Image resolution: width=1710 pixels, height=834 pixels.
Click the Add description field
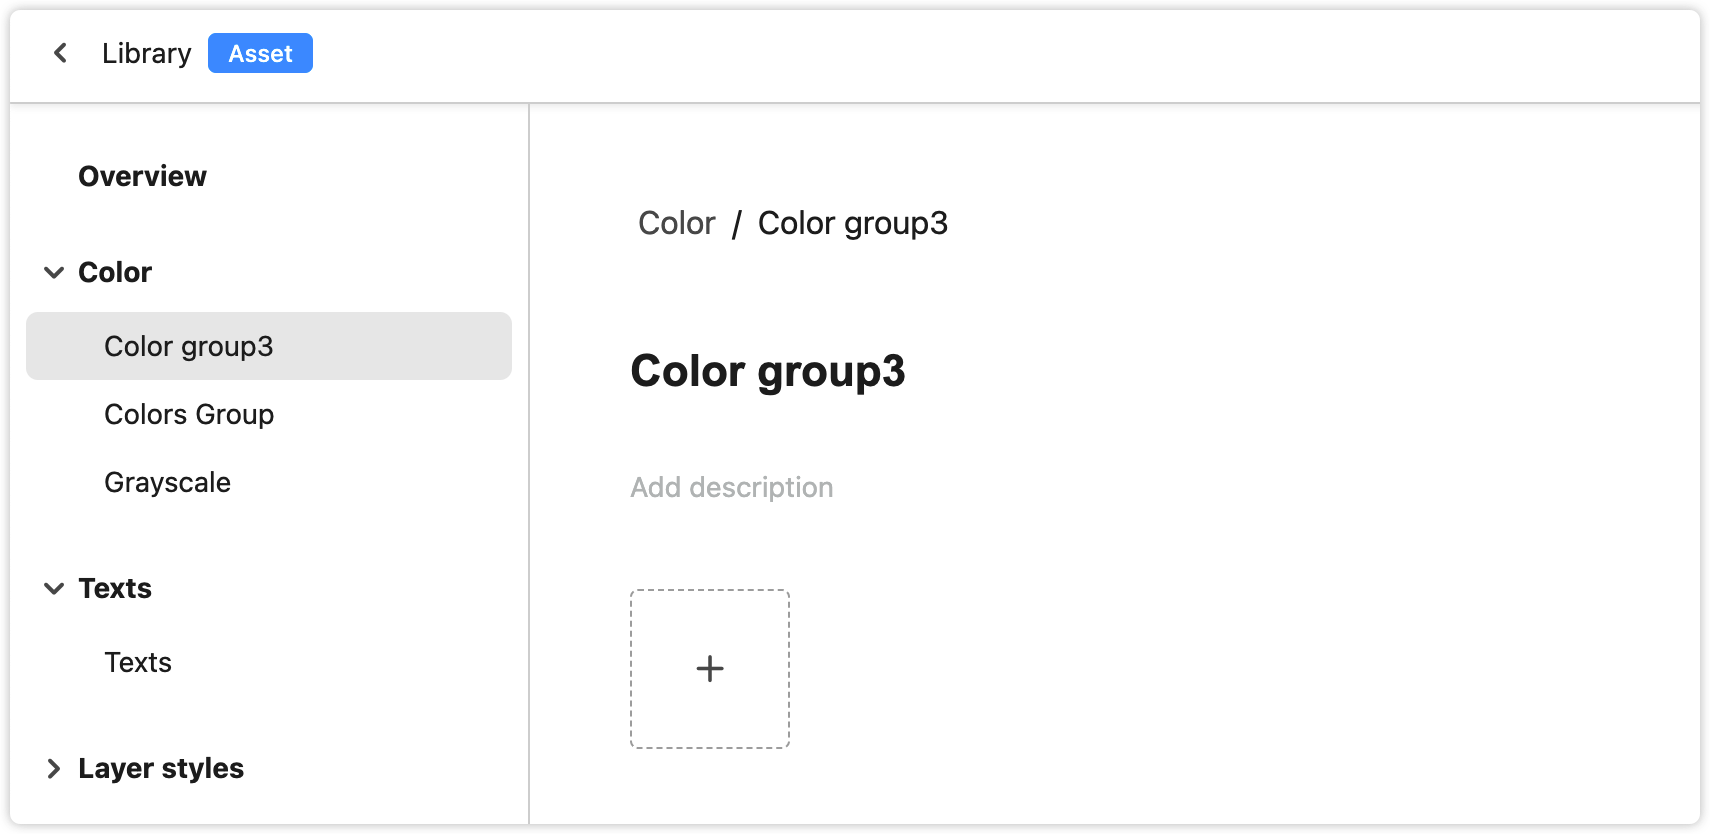(x=732, y=487)
